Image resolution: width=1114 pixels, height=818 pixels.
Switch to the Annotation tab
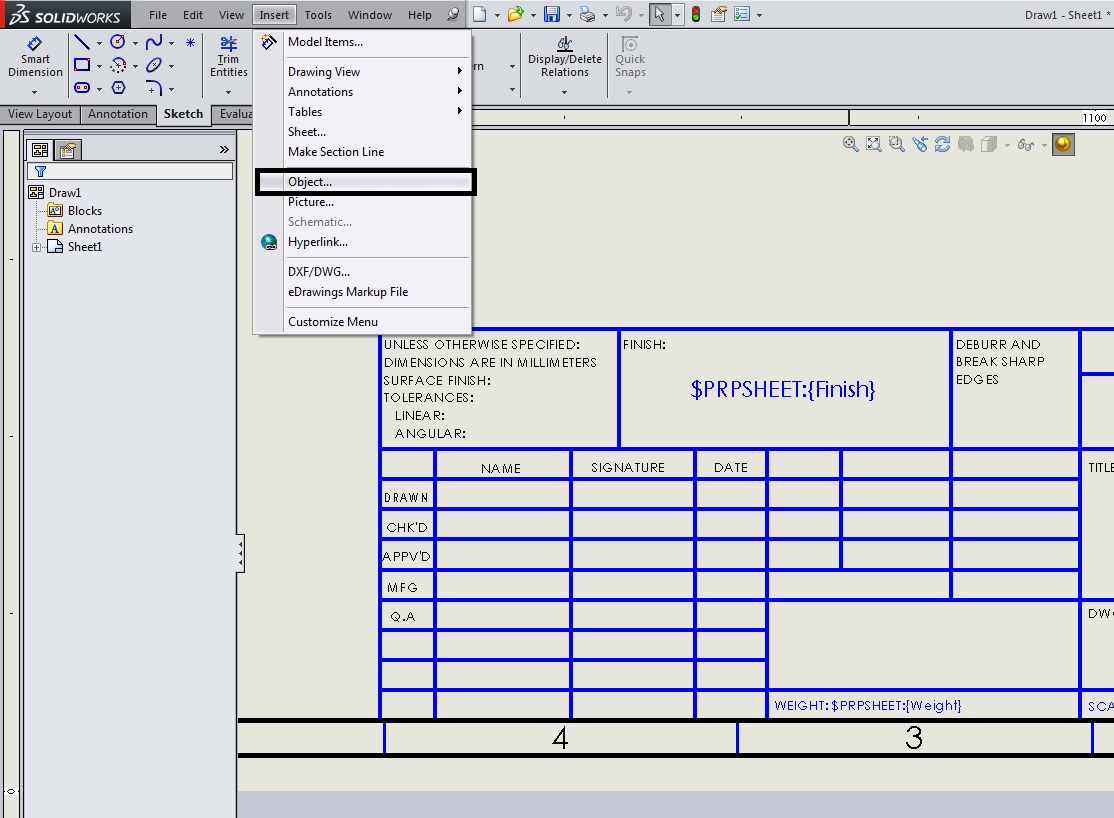[x=117, y=114]
